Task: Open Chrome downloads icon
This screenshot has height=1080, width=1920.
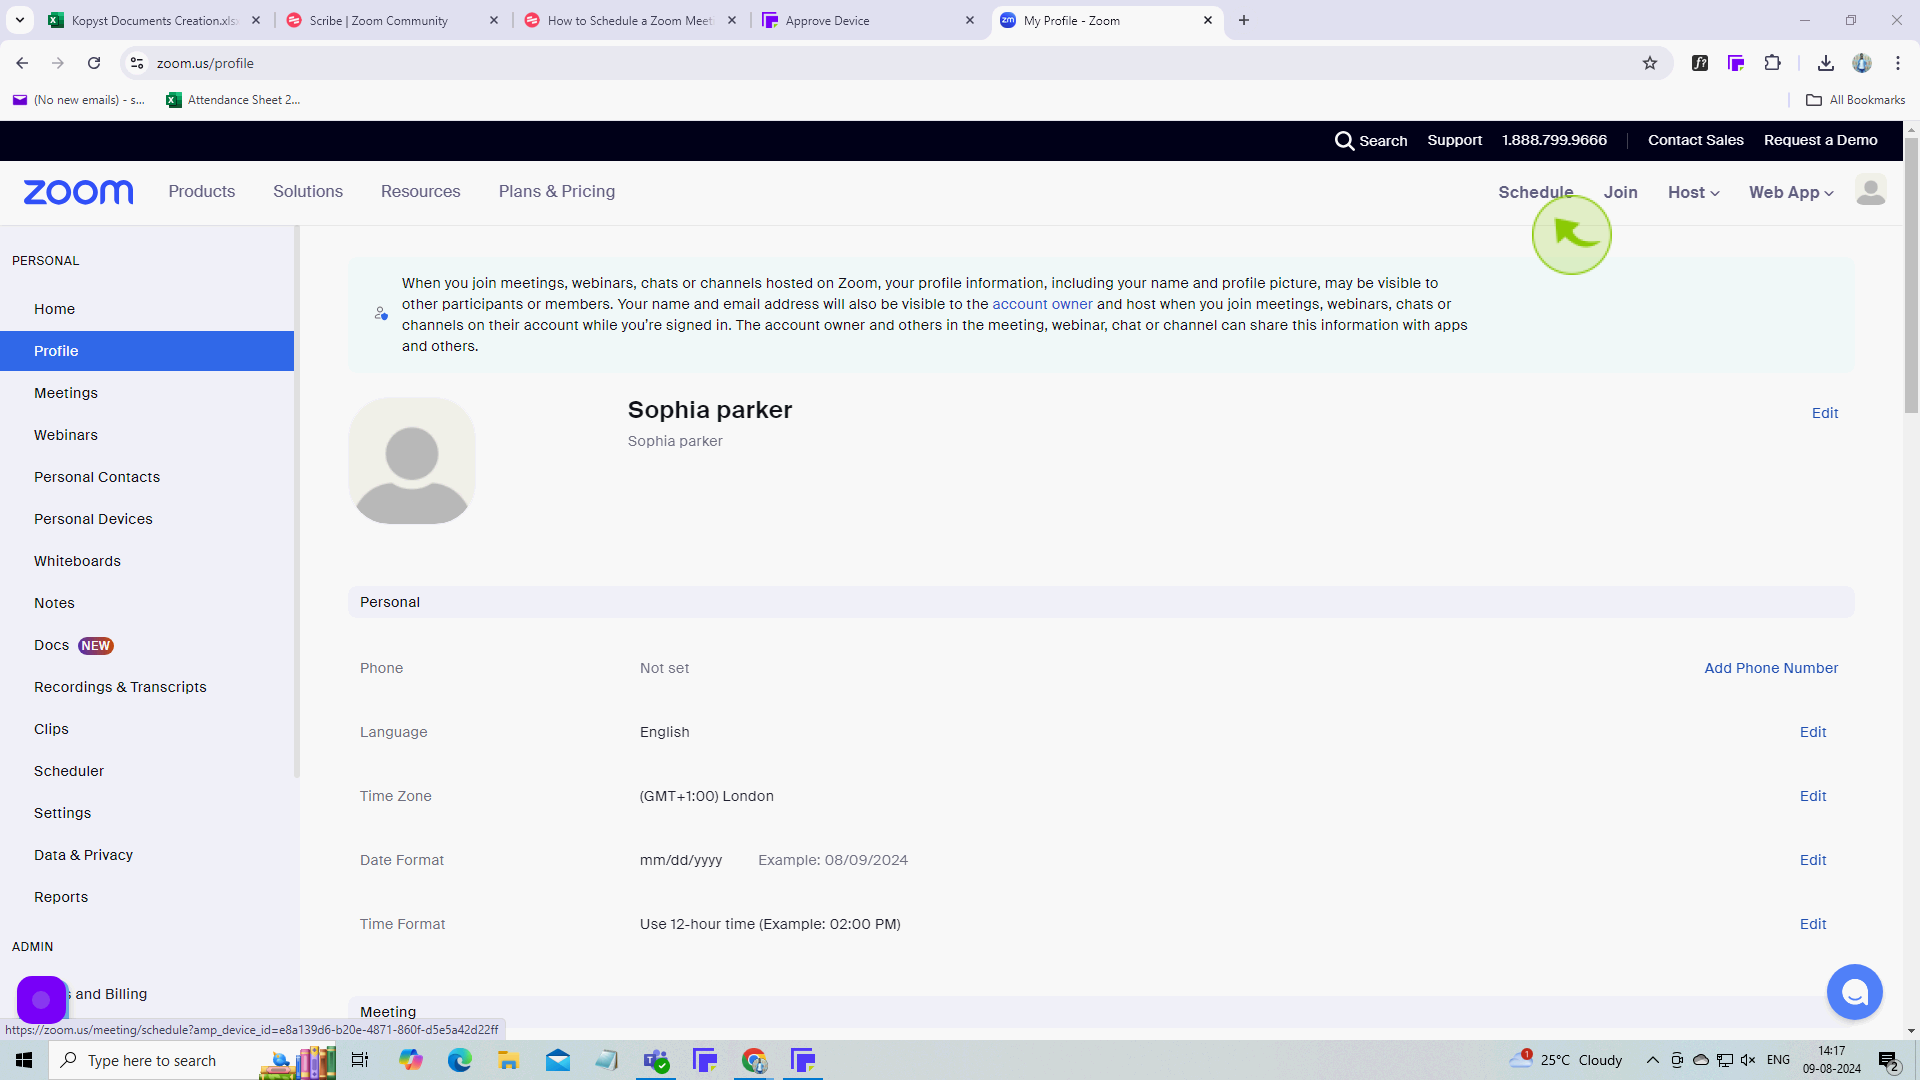Action: click(1825, 63)
